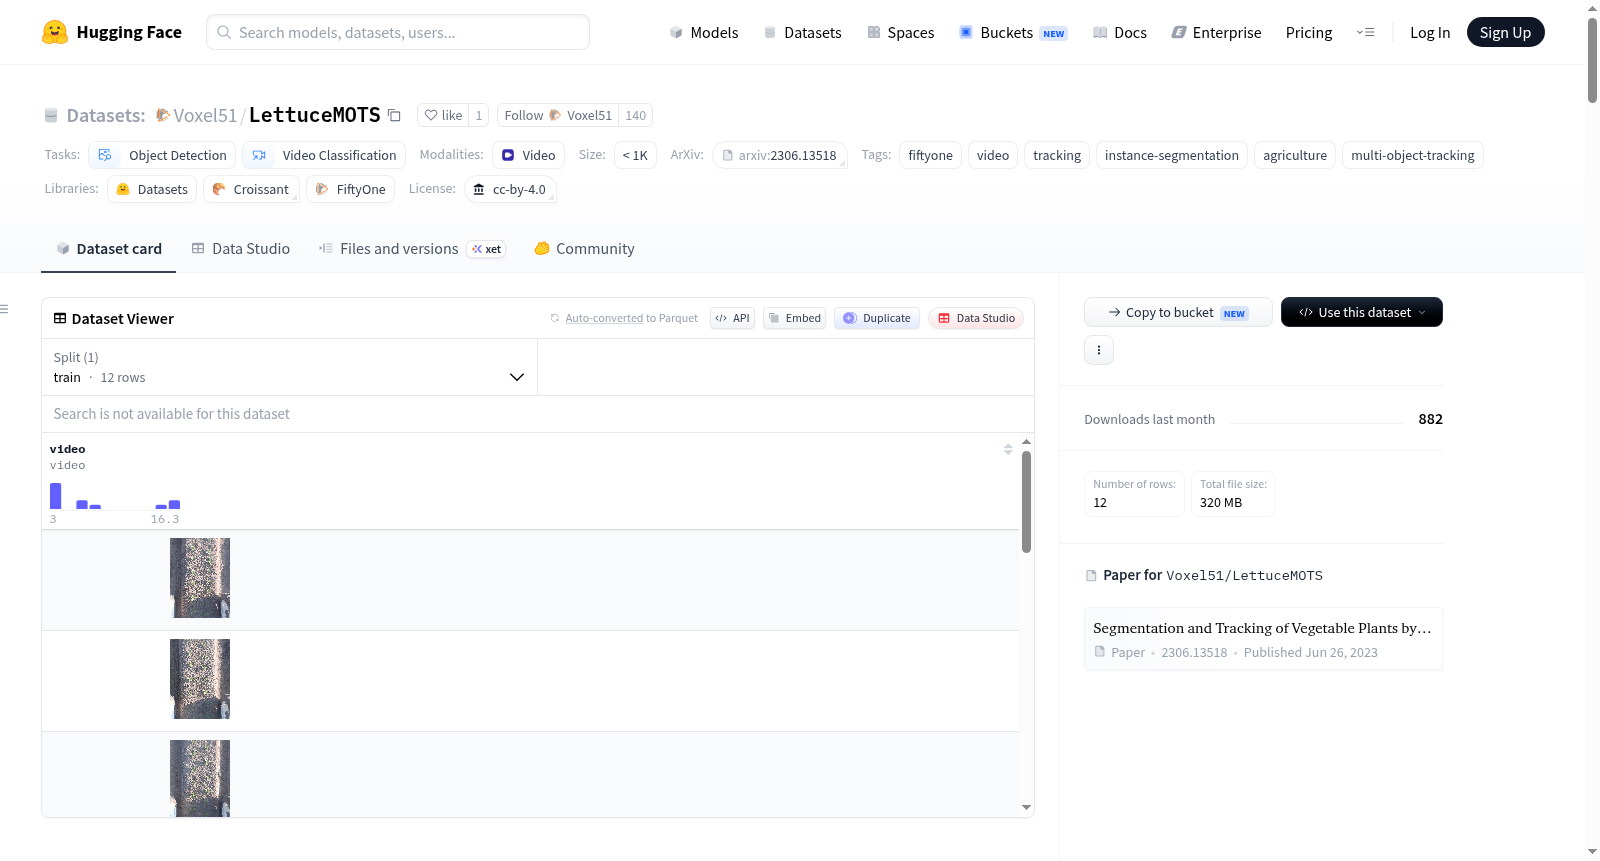Click the search models input field
Screen dimensions: 1600x861
click(x=398, y=32)
